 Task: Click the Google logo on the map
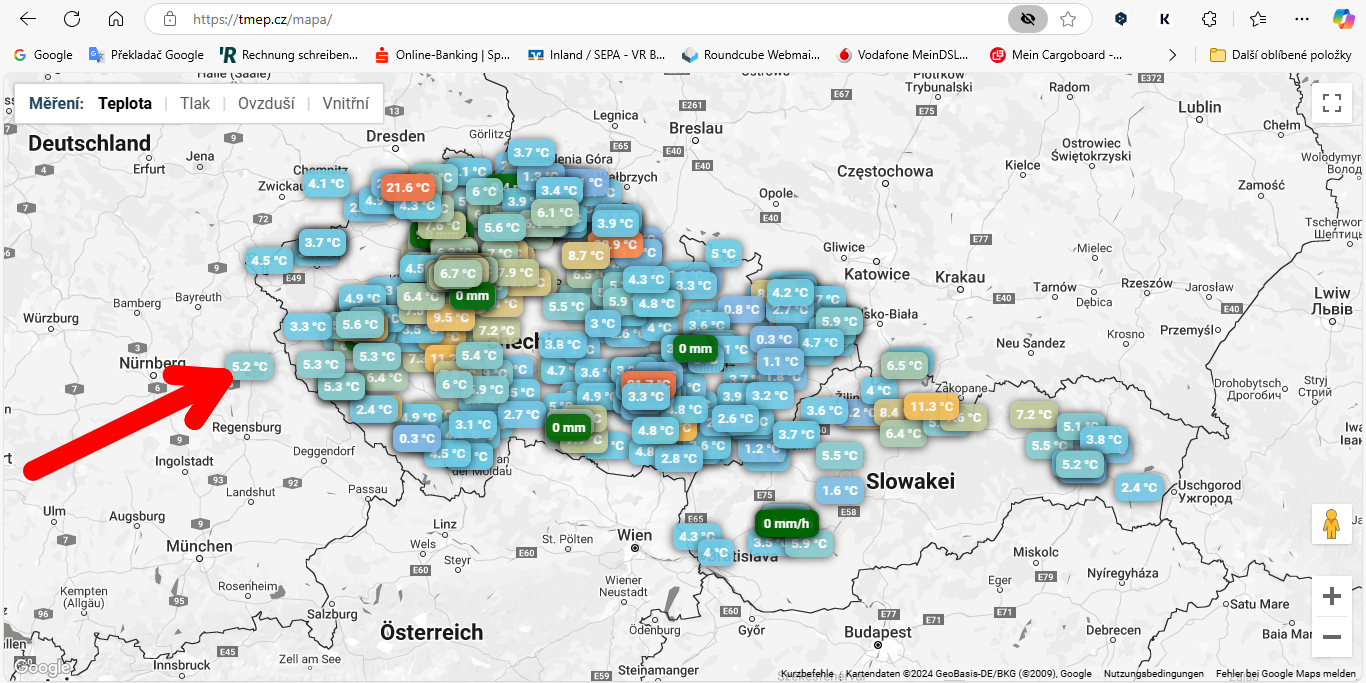pos(40,667)
